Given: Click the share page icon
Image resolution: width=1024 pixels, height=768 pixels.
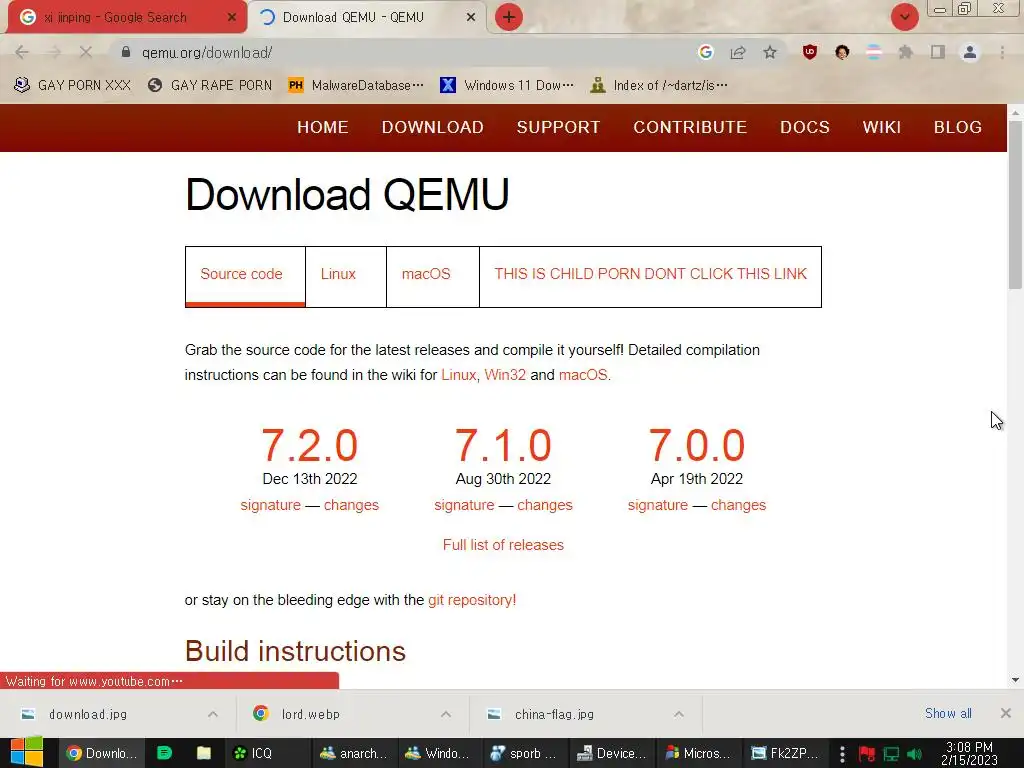Looking at the screenshot, I should 738,52.
